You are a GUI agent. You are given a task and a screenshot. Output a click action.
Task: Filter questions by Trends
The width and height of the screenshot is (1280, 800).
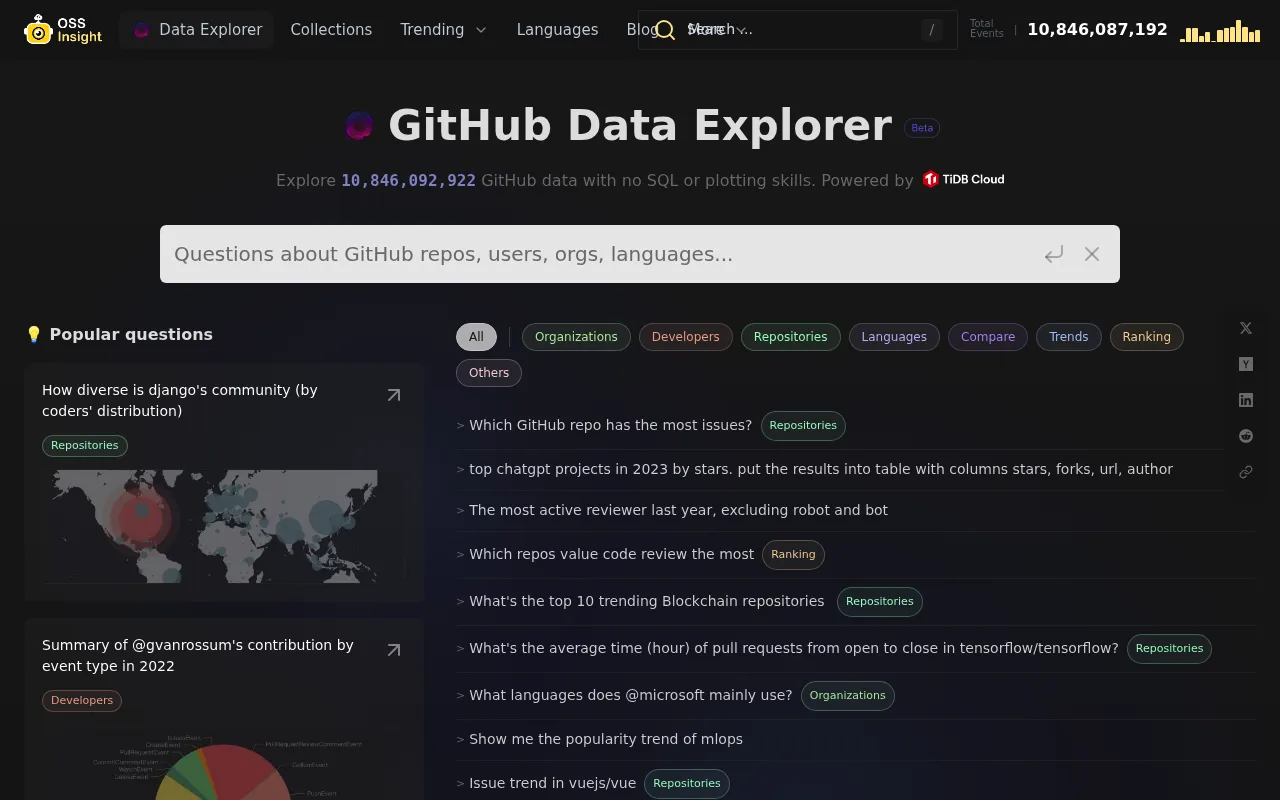[x=1068, y=337]
